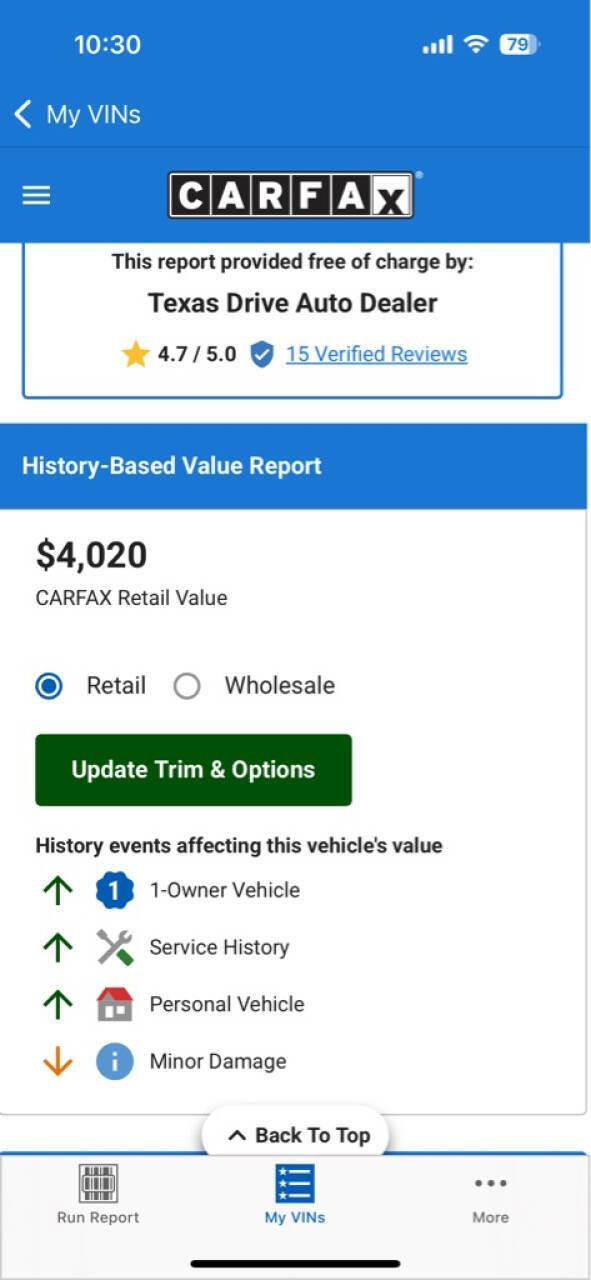
Task: Tap the verified reviews shield icon
Action: [x=262, y=353]
